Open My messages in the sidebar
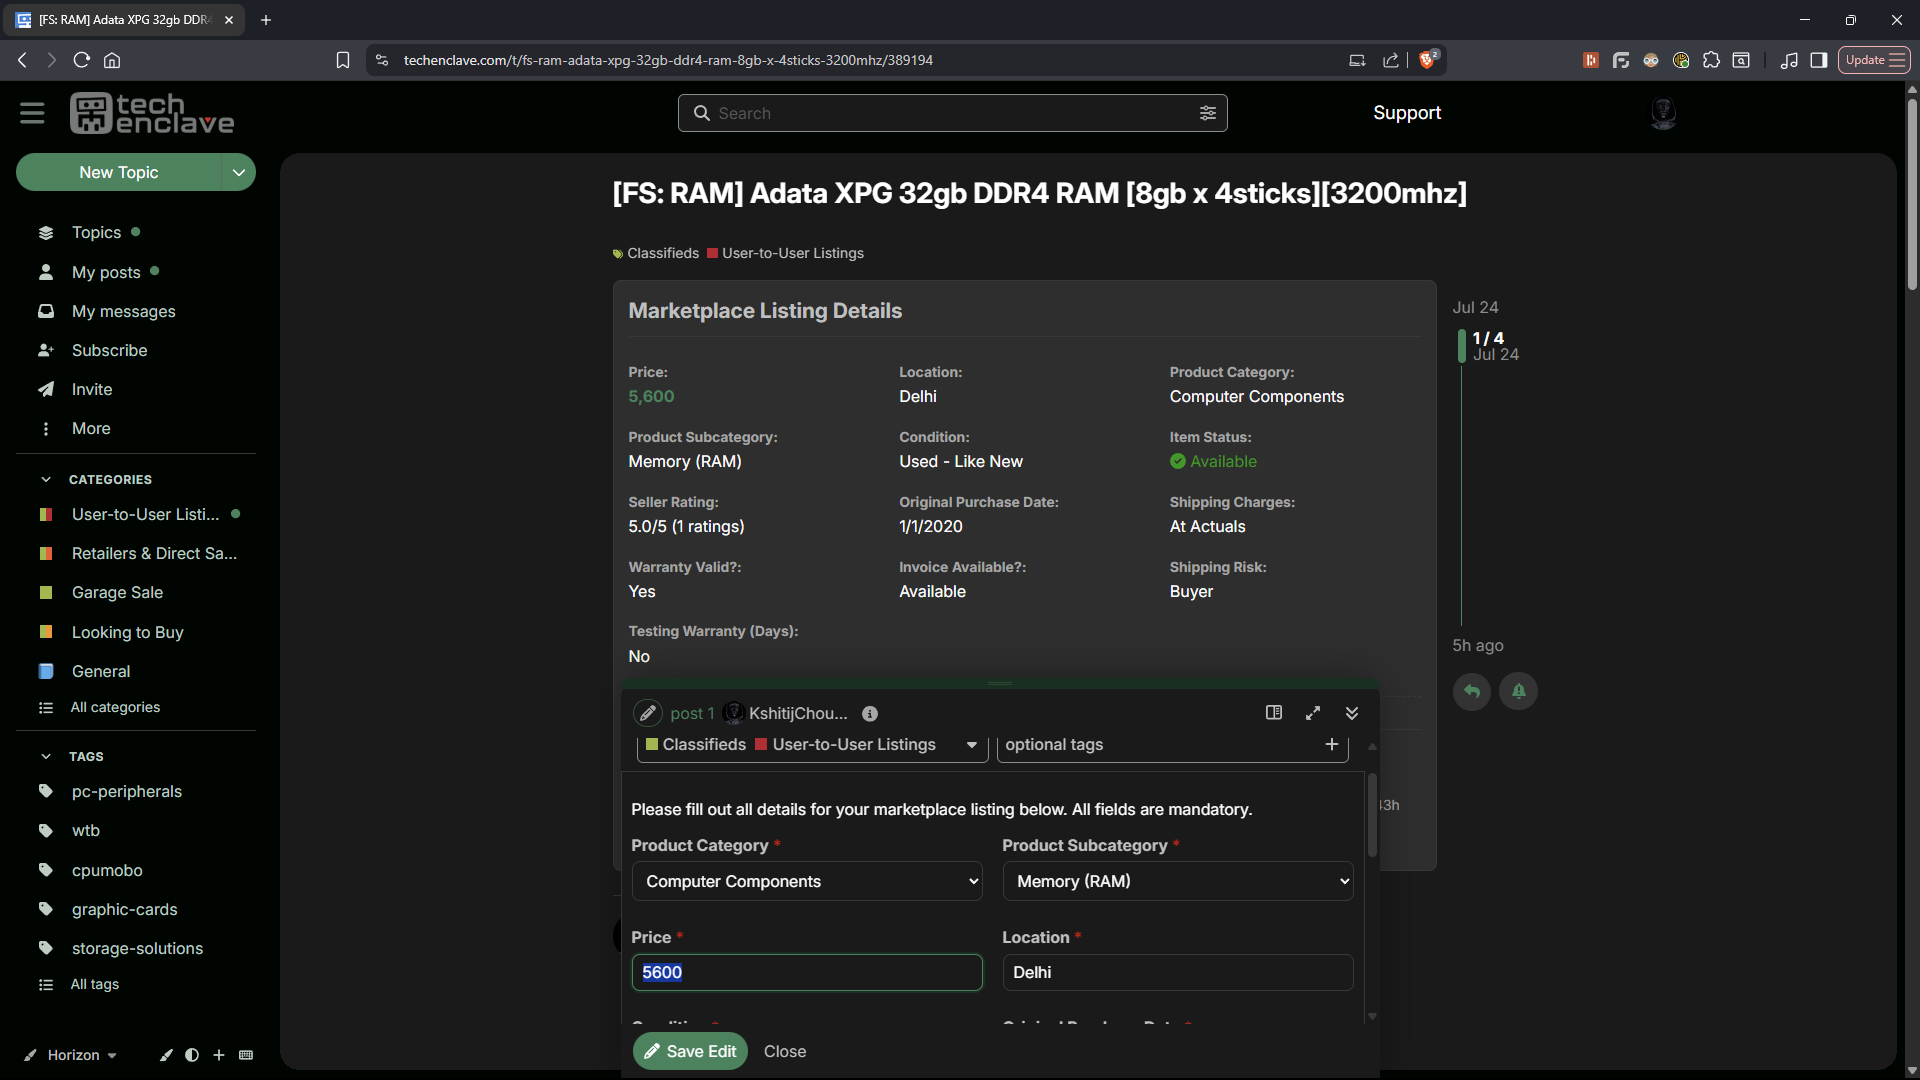This screenshot has width=1920, height=1080. point(123,311)
